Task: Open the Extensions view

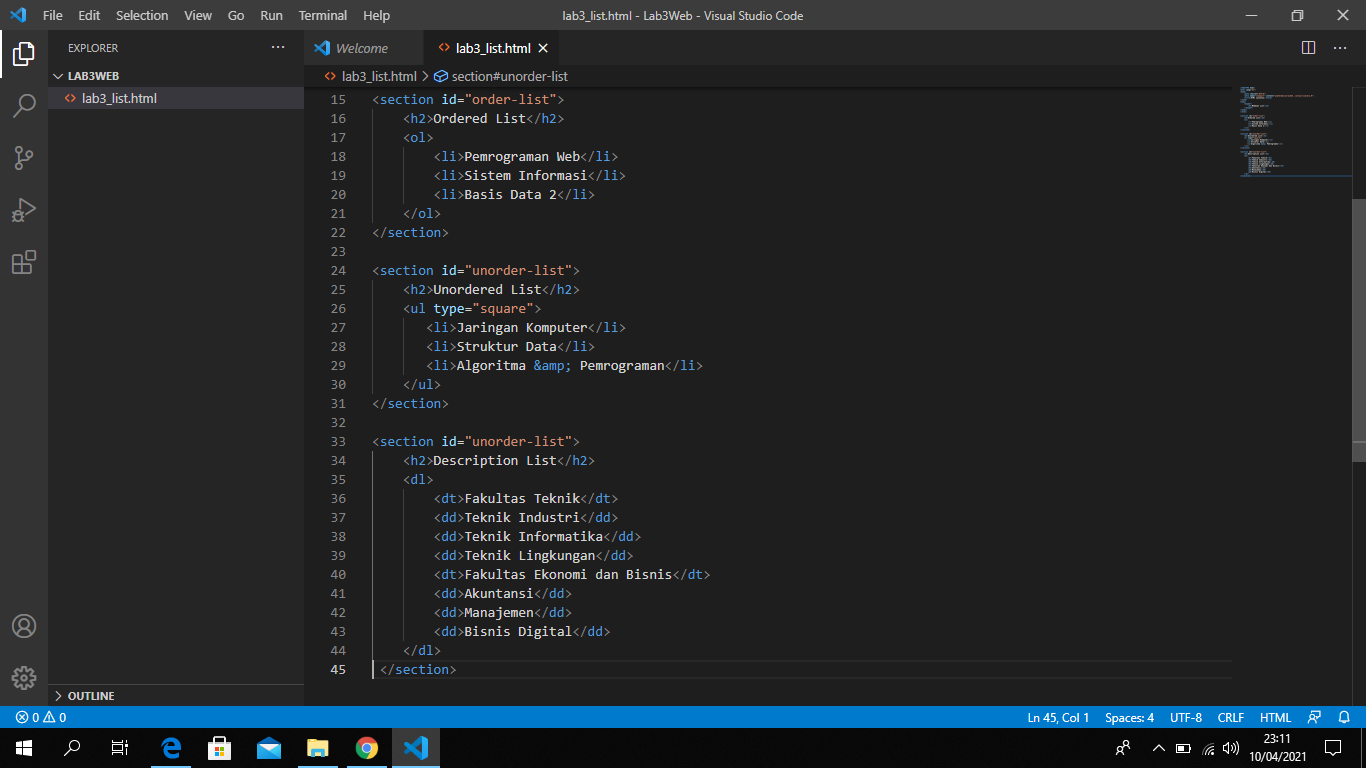Action: pyautogui.click(x=24, y=262)
